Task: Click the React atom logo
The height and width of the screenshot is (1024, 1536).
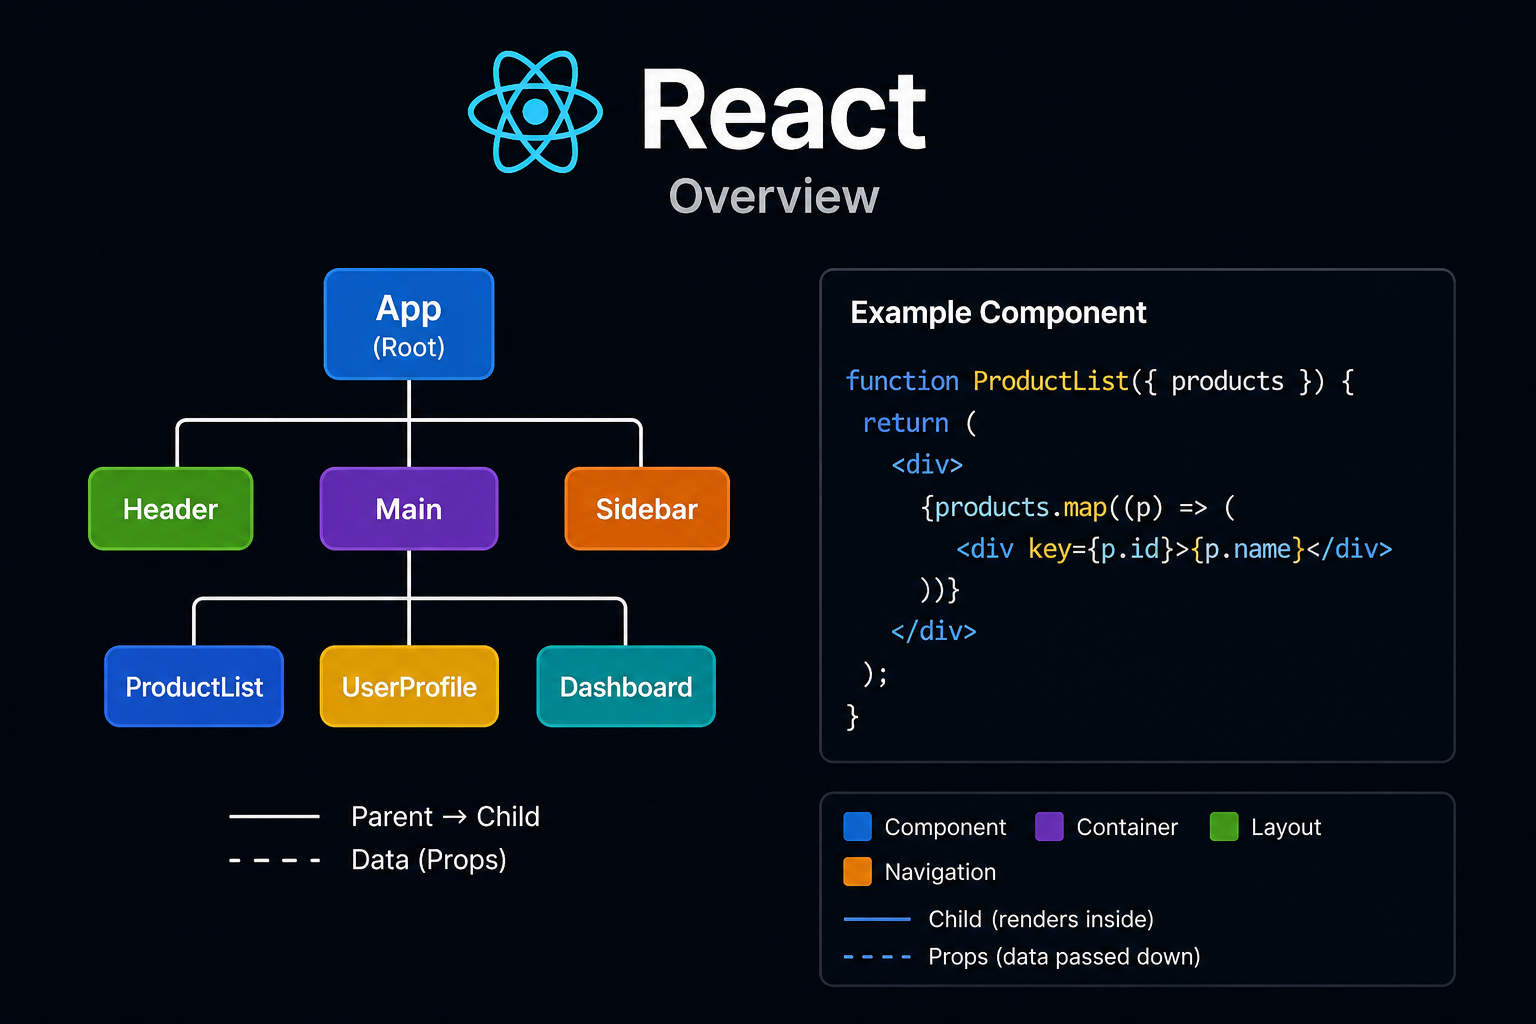Action: [535, 111]
